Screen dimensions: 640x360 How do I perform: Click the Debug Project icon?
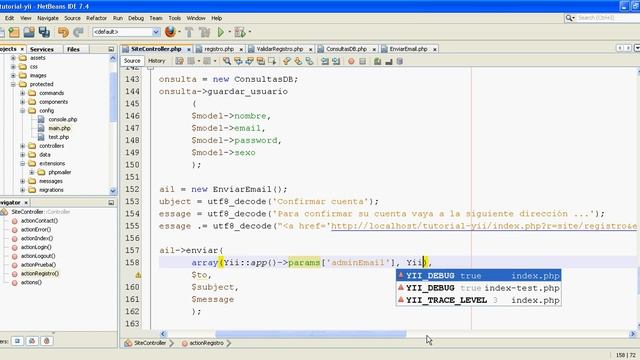pyautogui.click(x=240, y=32)
